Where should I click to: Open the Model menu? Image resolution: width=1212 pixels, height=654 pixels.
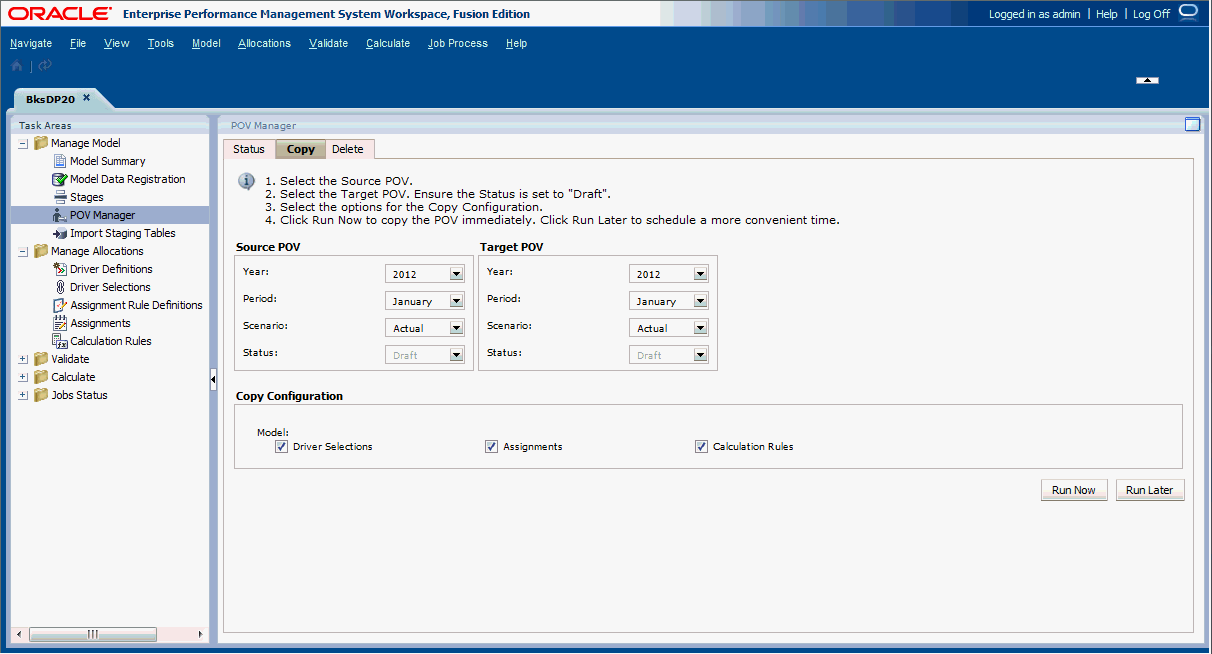point(206,43)
